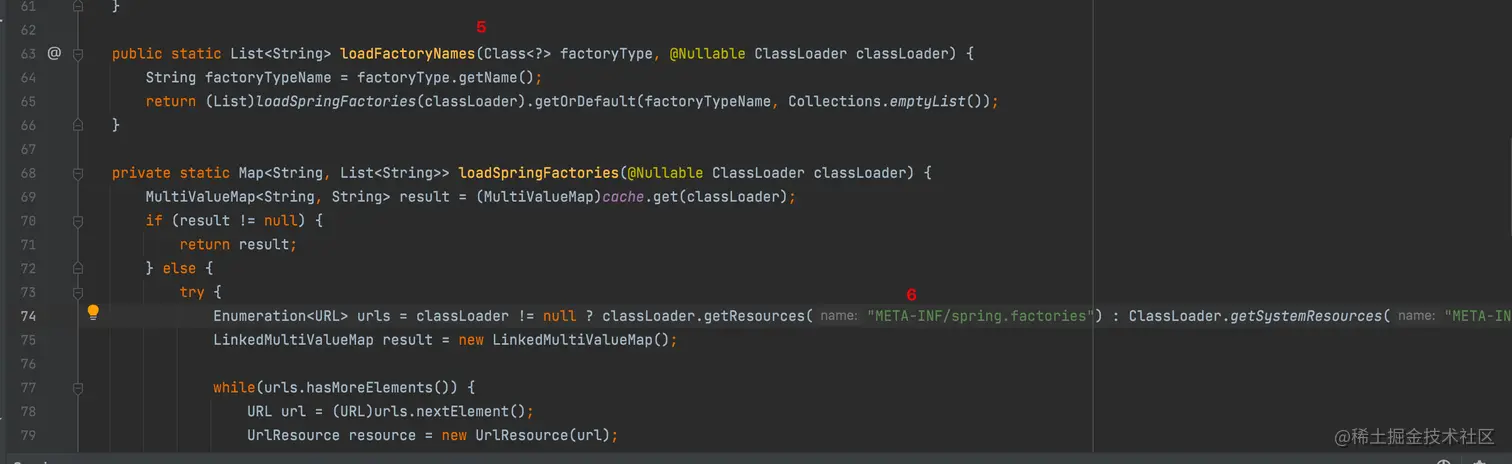Screen dimensions: 1512x464
Task: Click line number 79 in the gutter
Action: pos(28,435)
